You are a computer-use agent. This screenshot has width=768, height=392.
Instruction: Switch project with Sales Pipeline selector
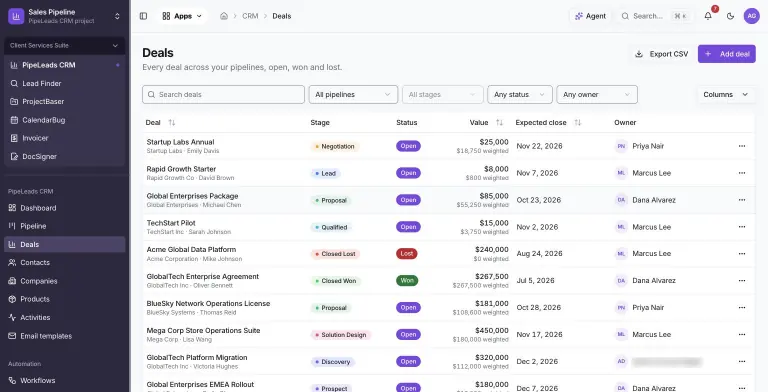click(64, 16)
